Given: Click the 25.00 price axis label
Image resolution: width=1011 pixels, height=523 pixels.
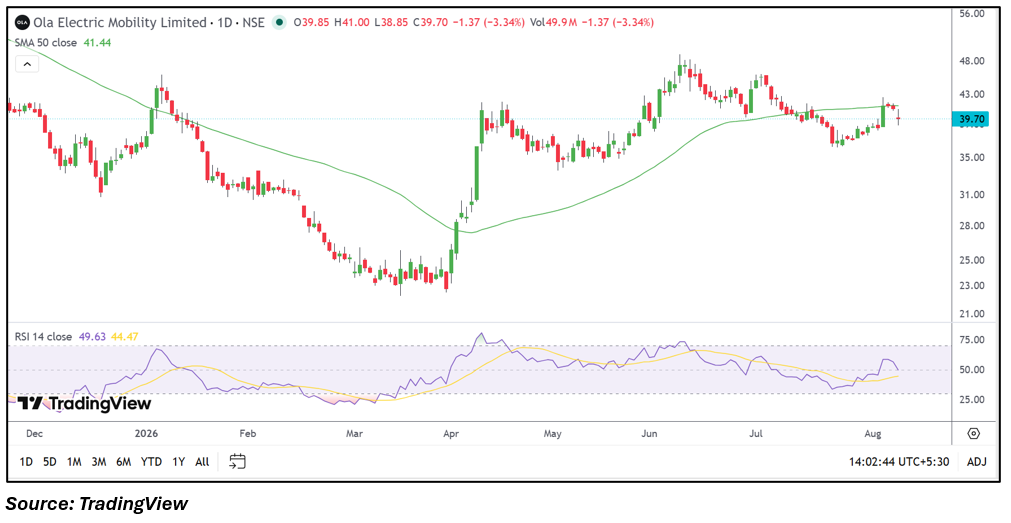Looking at the screenshot, I should pyautogui.click(x=970, y=261).
